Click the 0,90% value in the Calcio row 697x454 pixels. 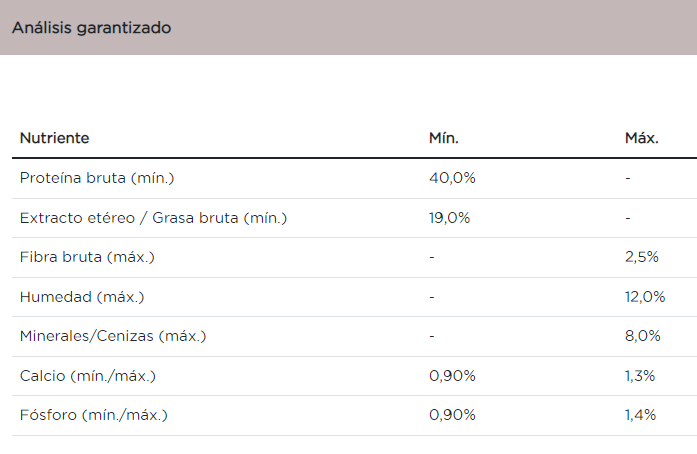click(x=452, y=376)
